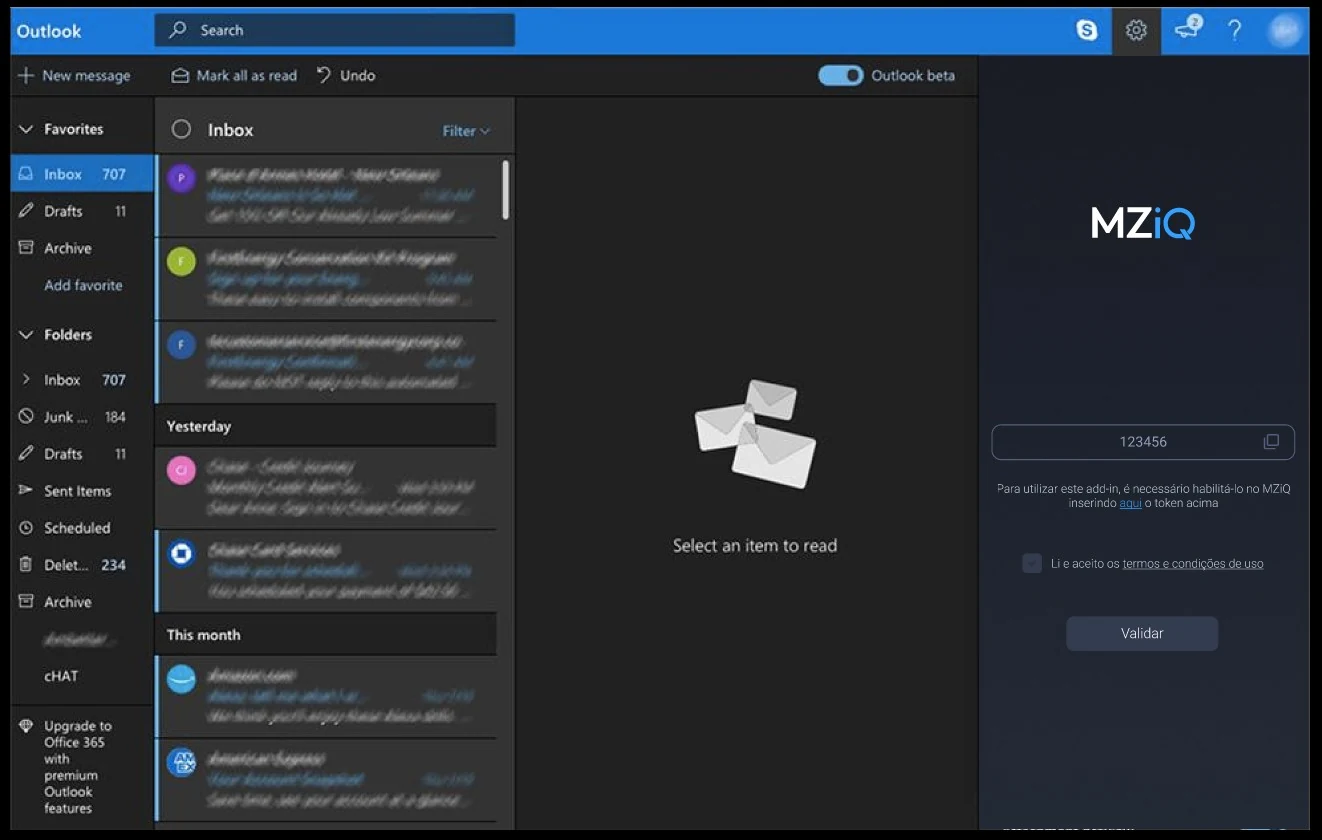Open the Deleted items folder
Image resolution: width=1322 pixels, height=840 pixels.
click(x=82, y=565)
